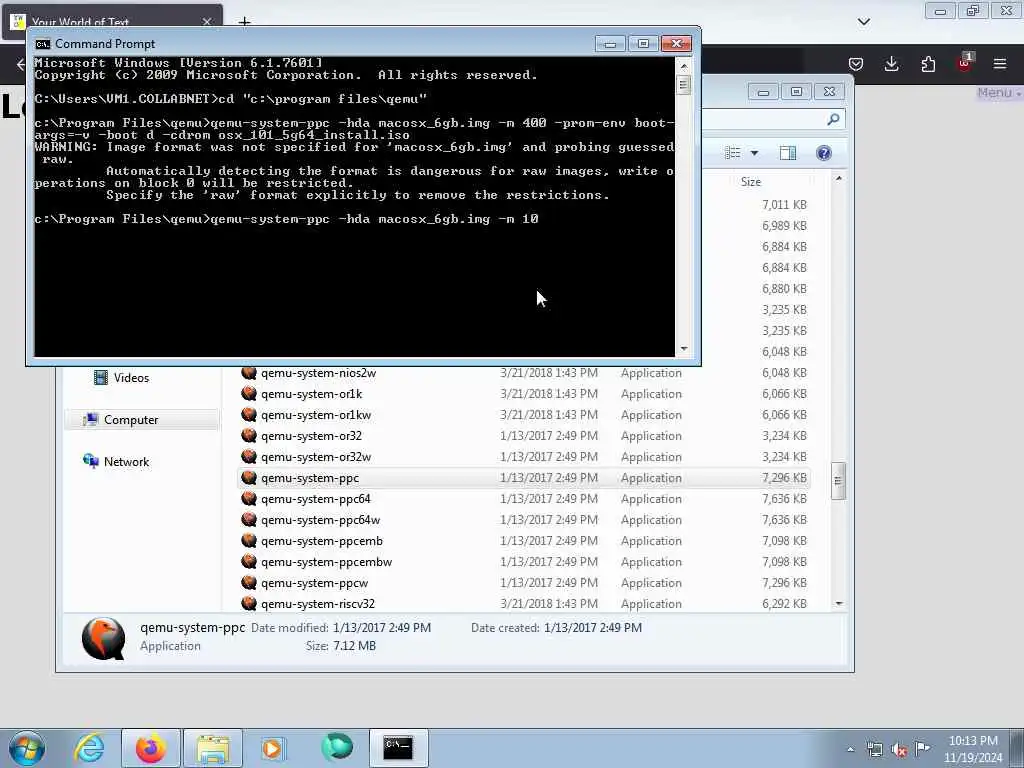Click Date modified value in details pane
This screenshot has height=768, width=1024.
point(381,628)
